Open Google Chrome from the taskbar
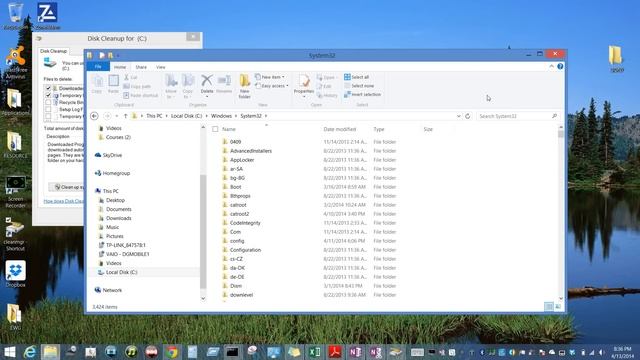The image size is (640, 360). click(172, 352)
